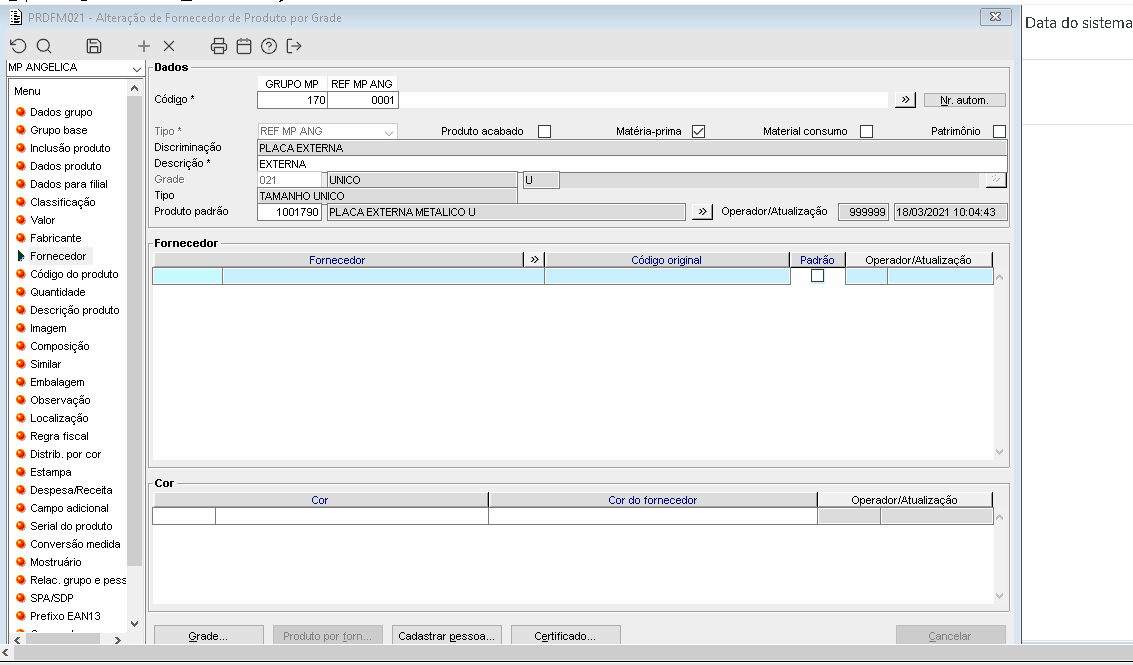Open Prefixo EAN13 menu item
The image size is (1133, 665).
65,617
